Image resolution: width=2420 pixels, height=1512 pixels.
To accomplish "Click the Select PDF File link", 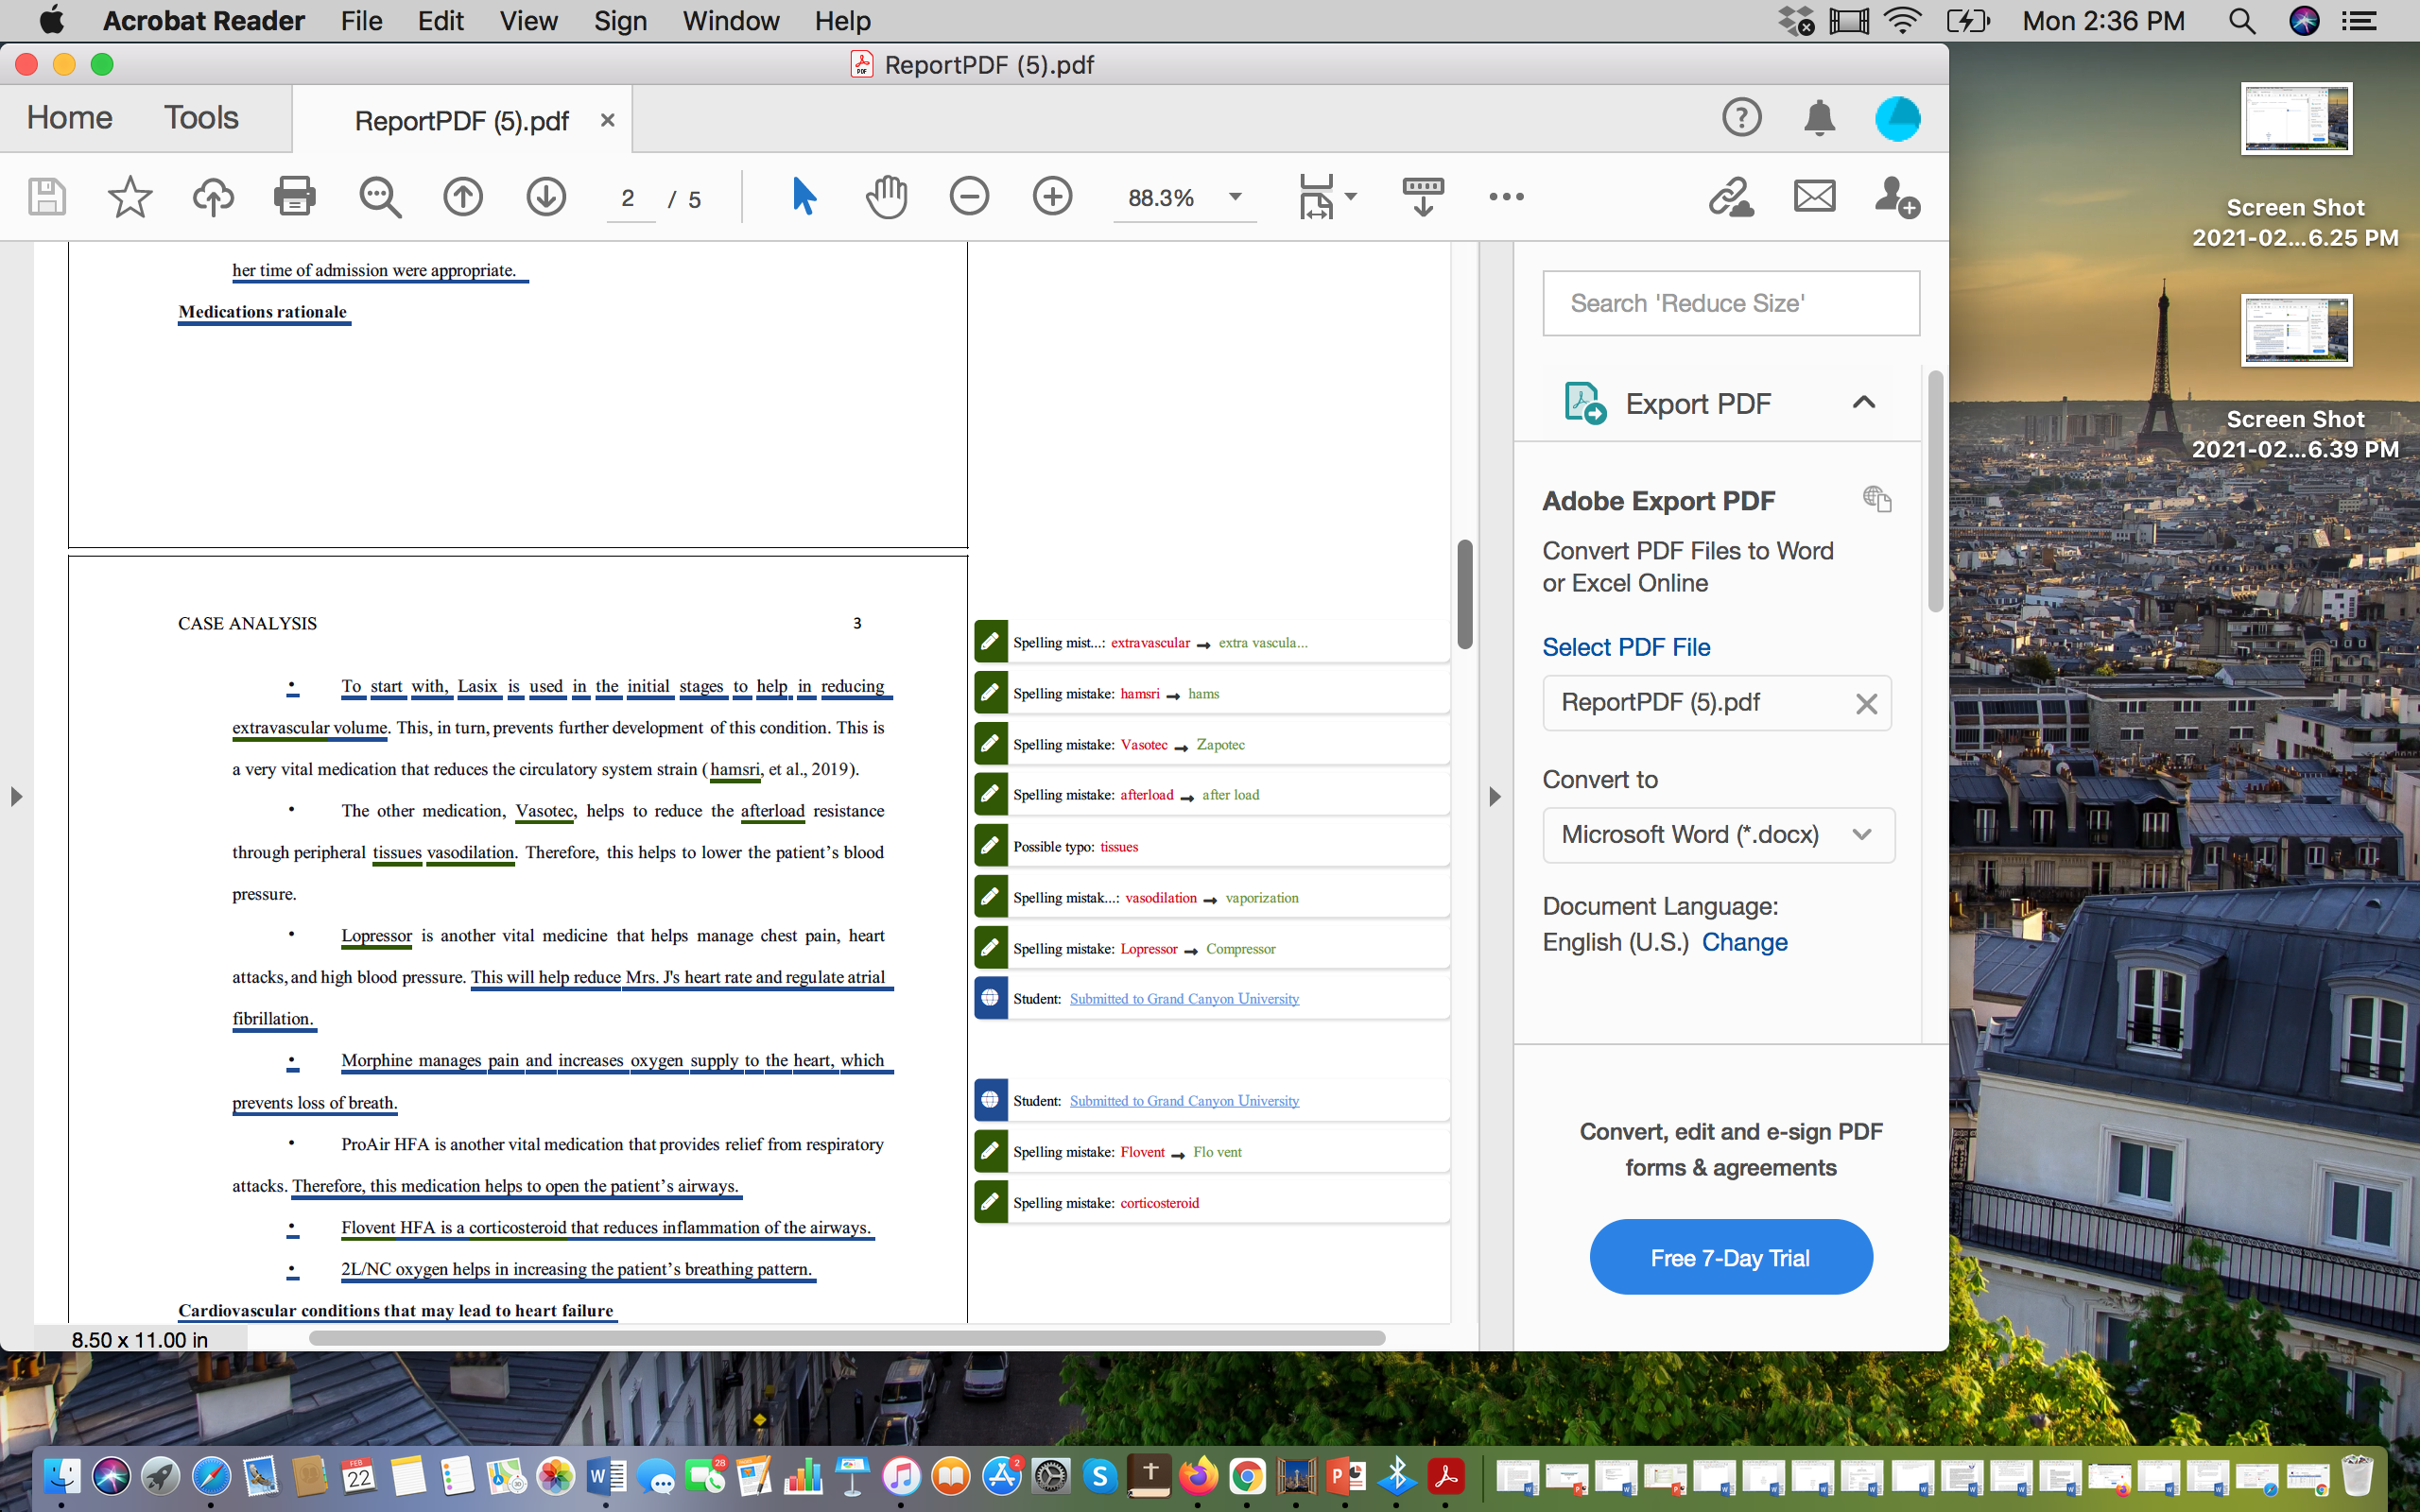I will (1626, 647).
